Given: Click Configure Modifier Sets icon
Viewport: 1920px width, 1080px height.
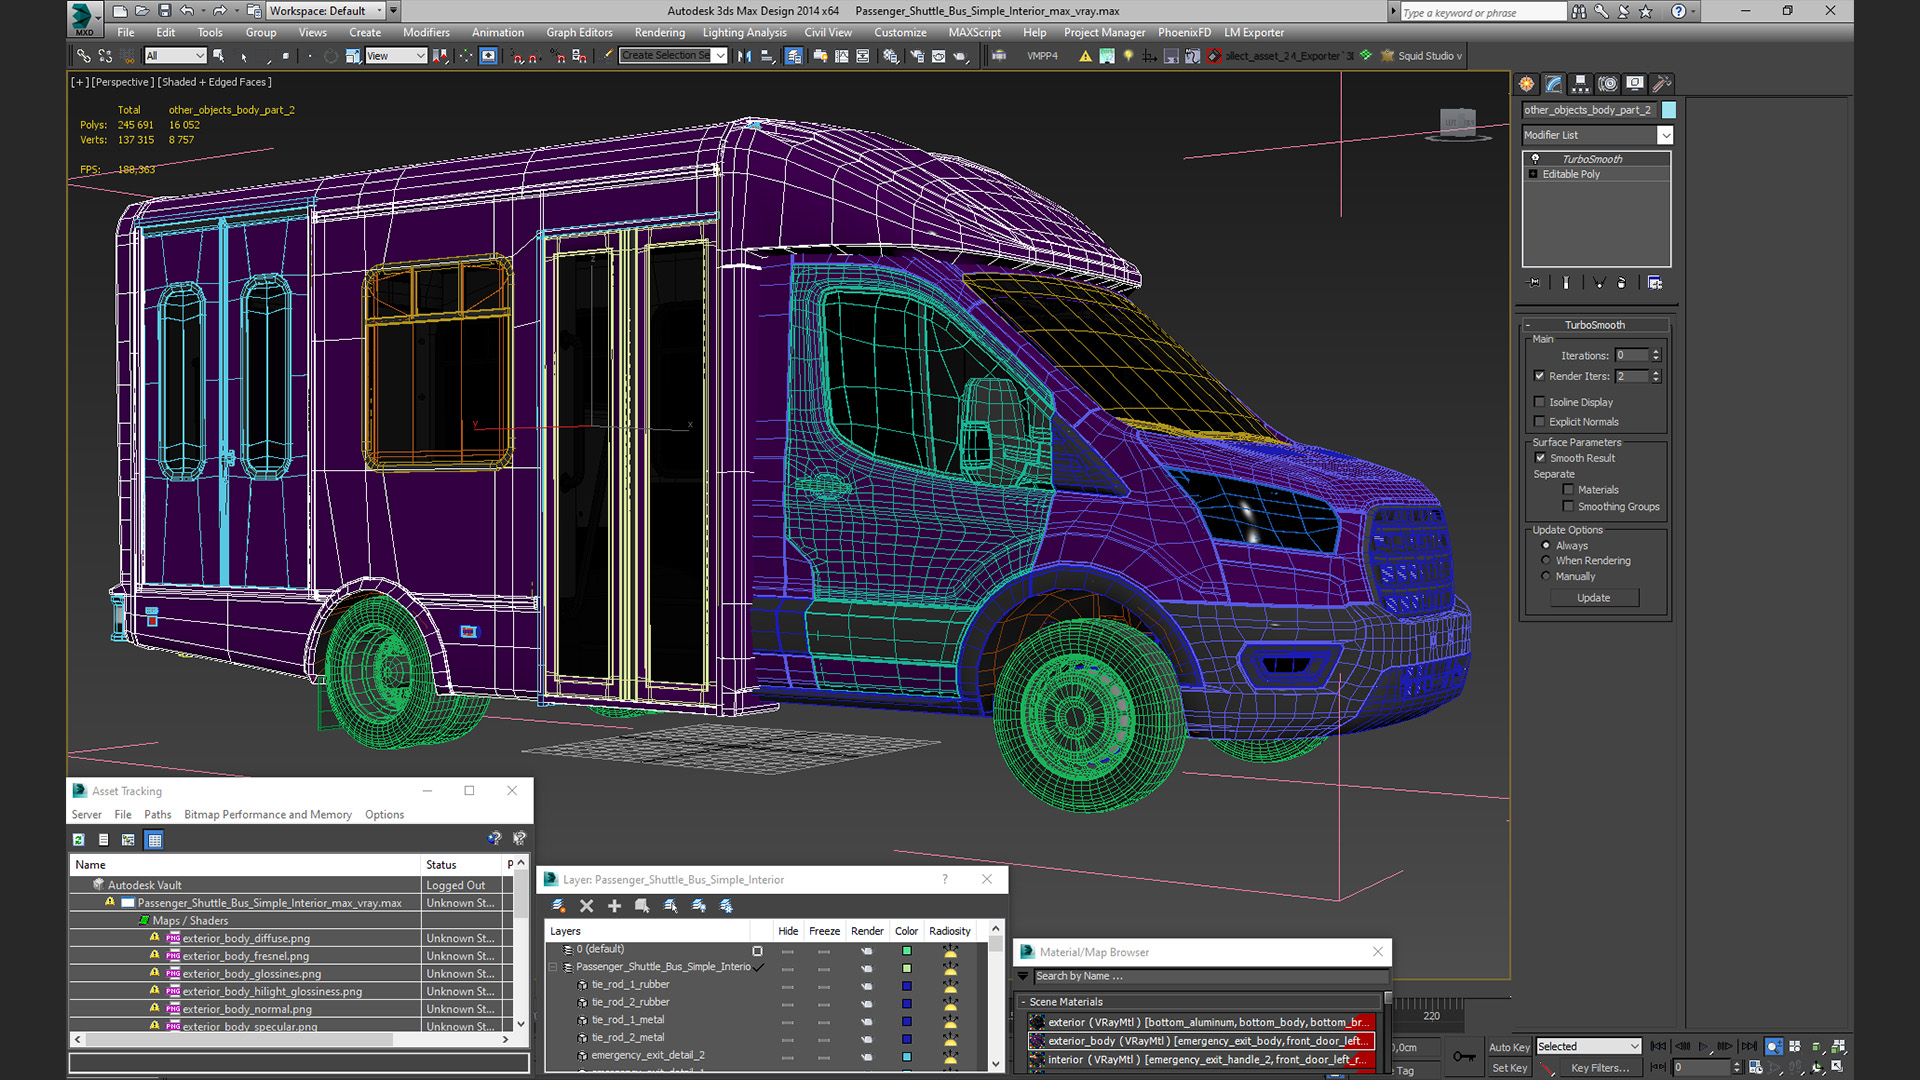Looking at the screenshot, I should pos(1655,283).
